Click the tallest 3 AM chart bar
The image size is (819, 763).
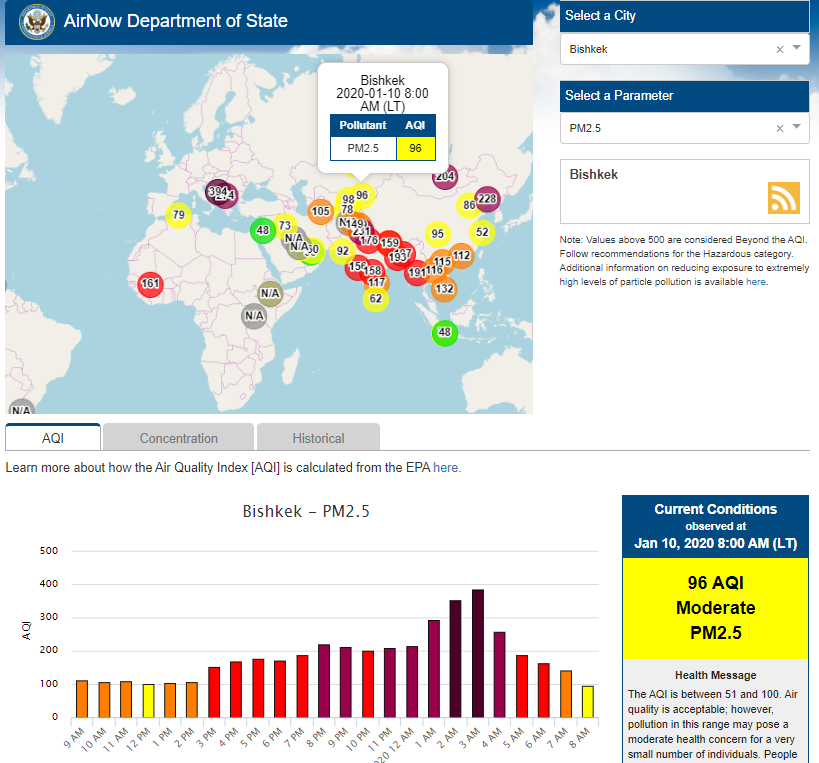478,653
